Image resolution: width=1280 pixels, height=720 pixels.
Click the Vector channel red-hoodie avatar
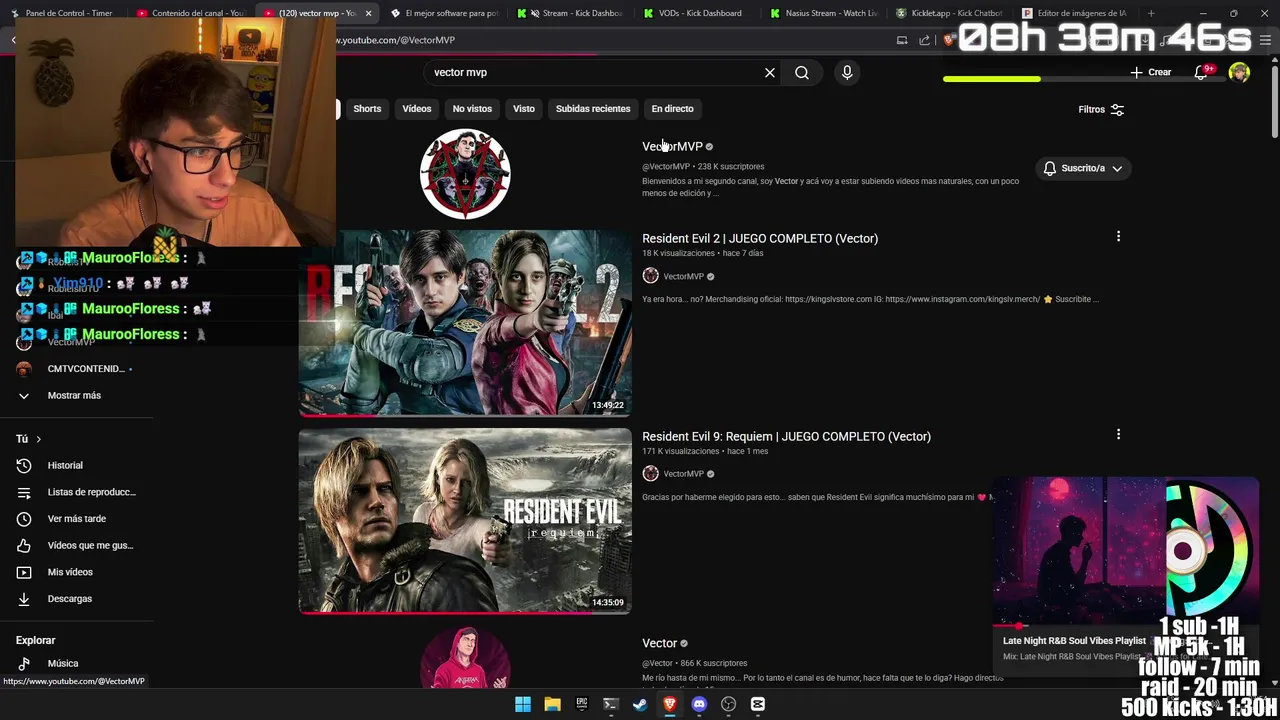click(465, 657)
